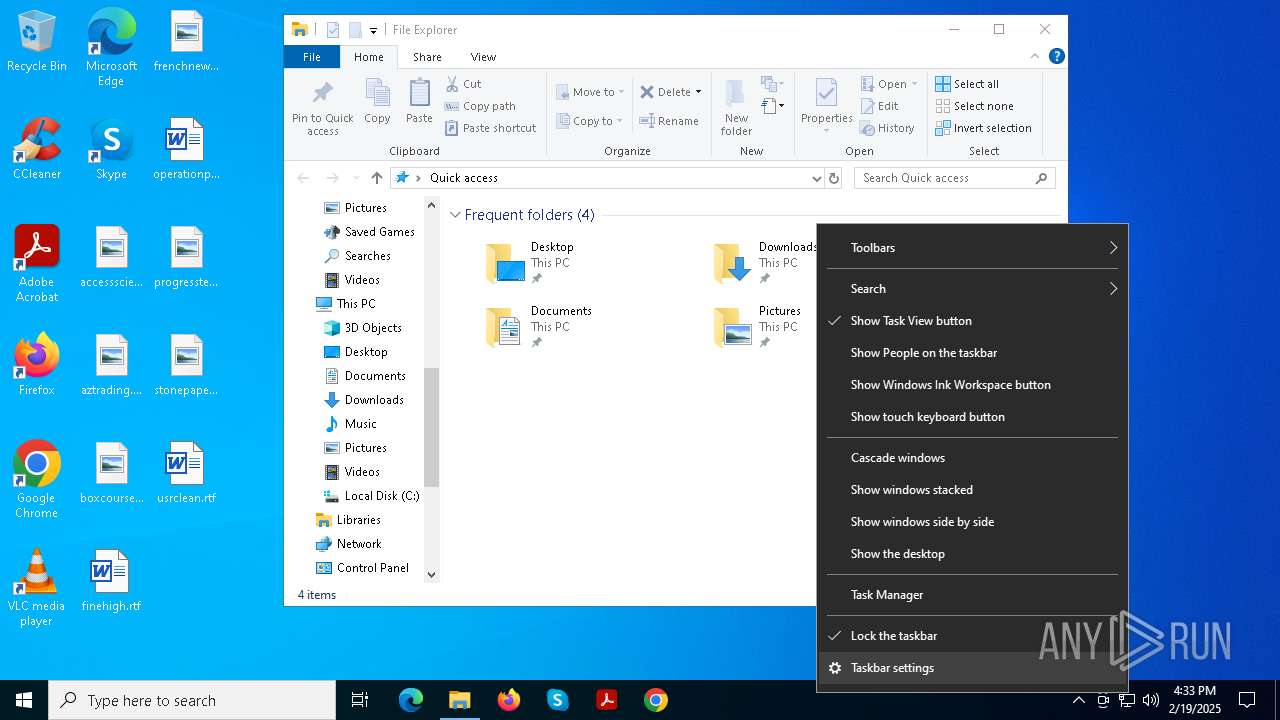This screenshot has height=720, width=1280.
Task: Collapse the ribbon with chevron
Action: click(x=1035, y=57)
